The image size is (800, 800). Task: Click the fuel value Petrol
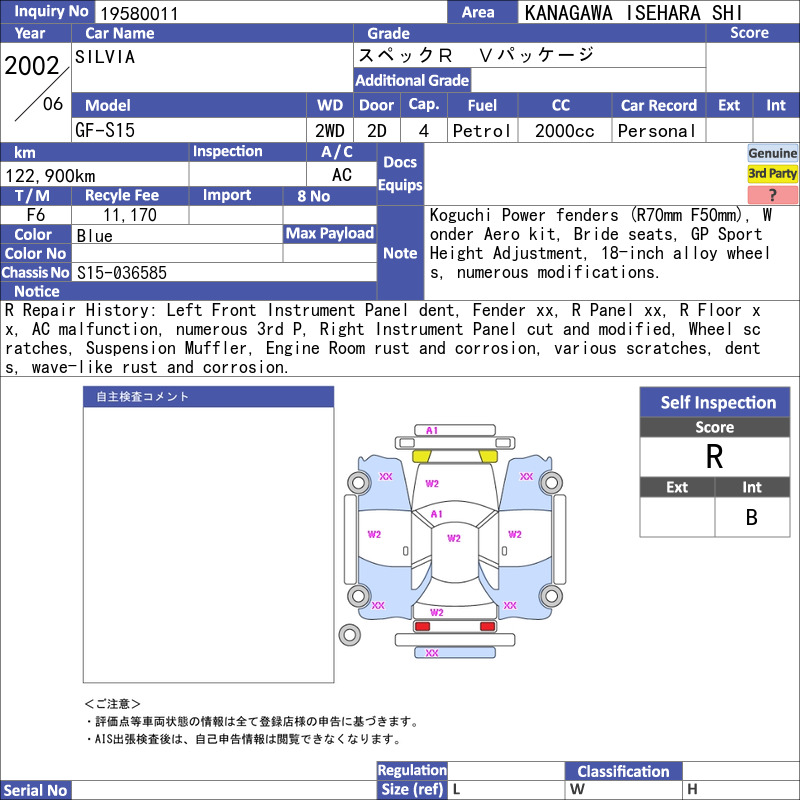[482, 131]
